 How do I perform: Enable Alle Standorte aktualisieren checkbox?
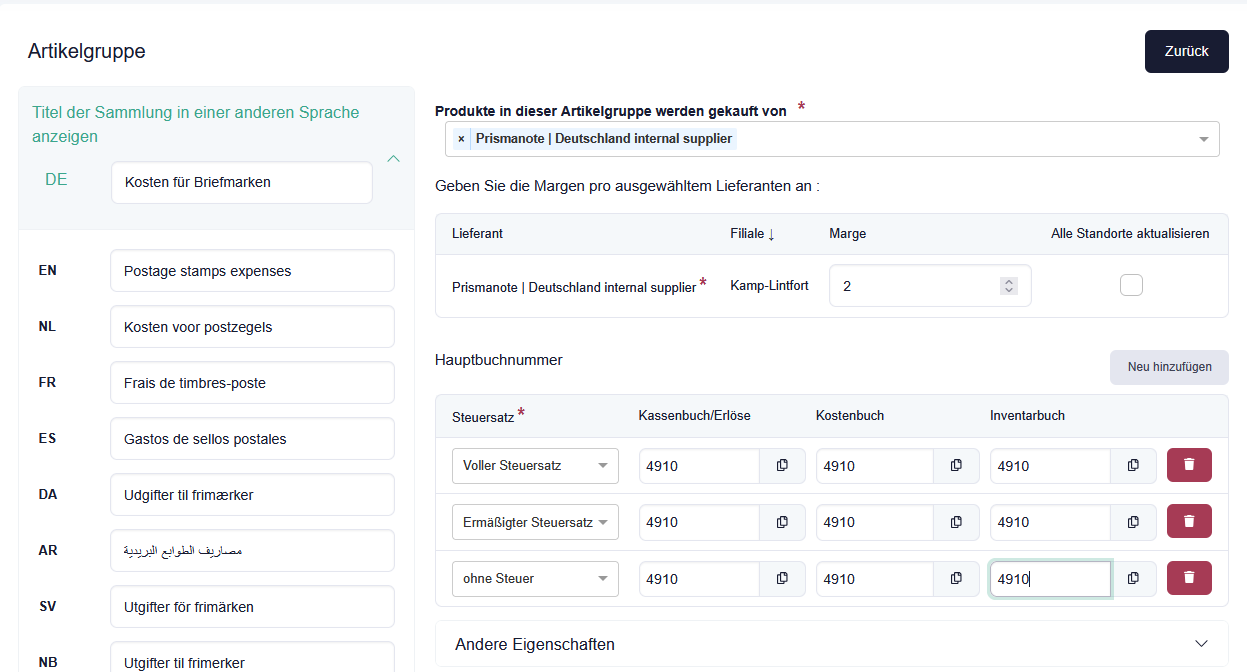click(1131, 286)
